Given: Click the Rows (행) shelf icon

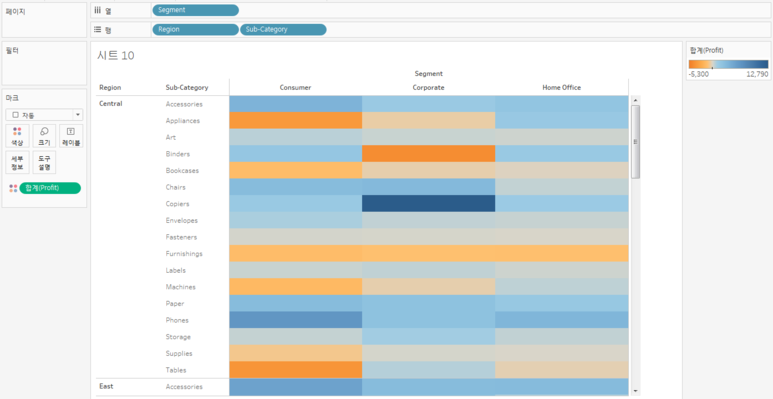Looking at the screenshot, I should point(98,30).
